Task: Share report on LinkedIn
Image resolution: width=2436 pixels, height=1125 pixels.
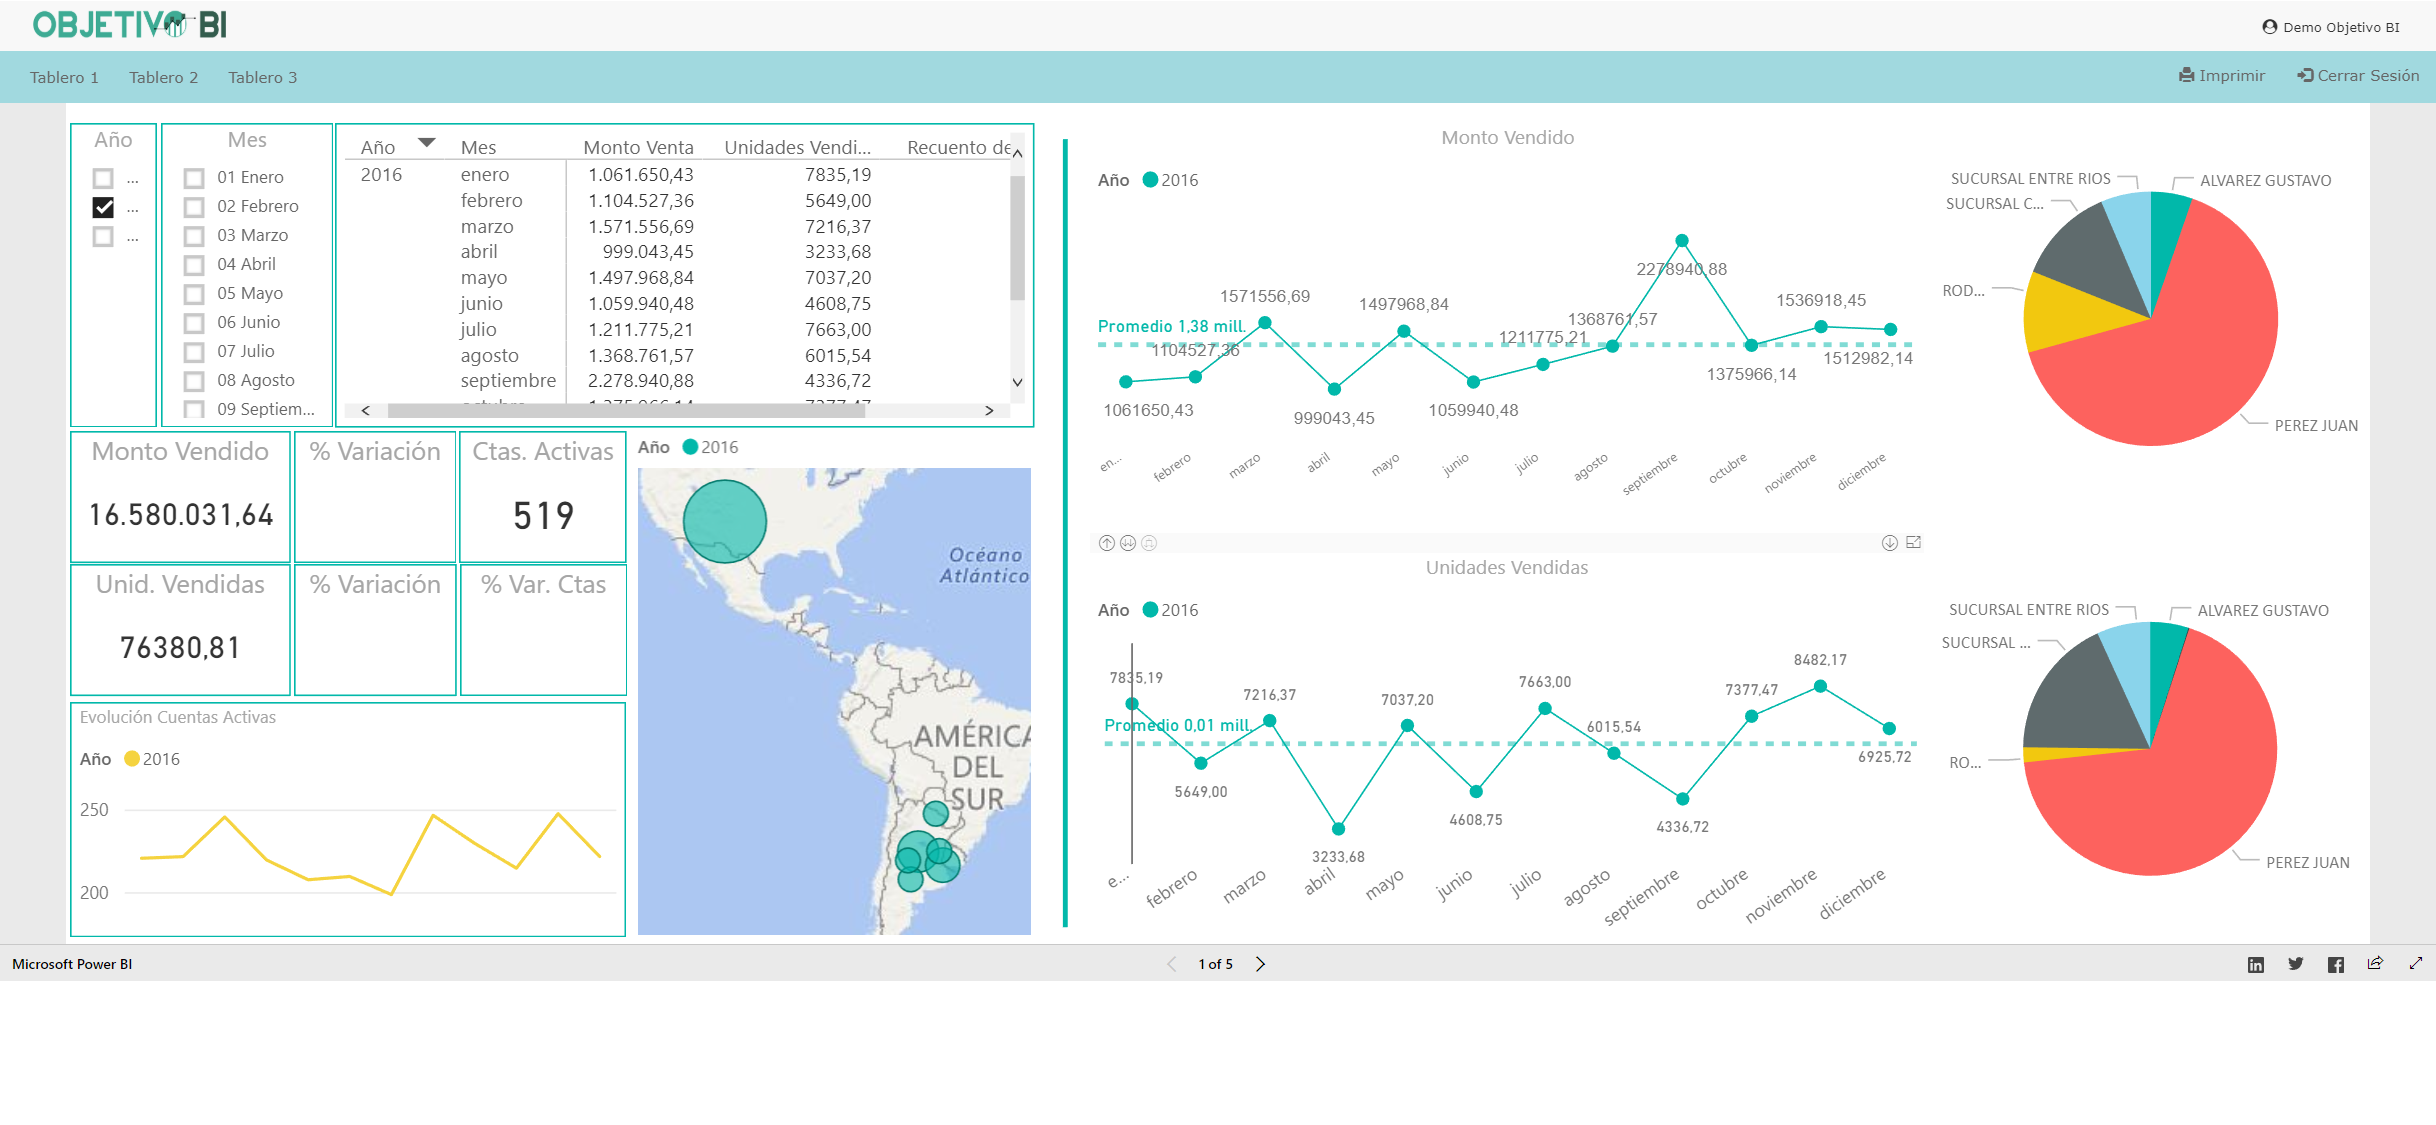Action: coord(2256,964)
